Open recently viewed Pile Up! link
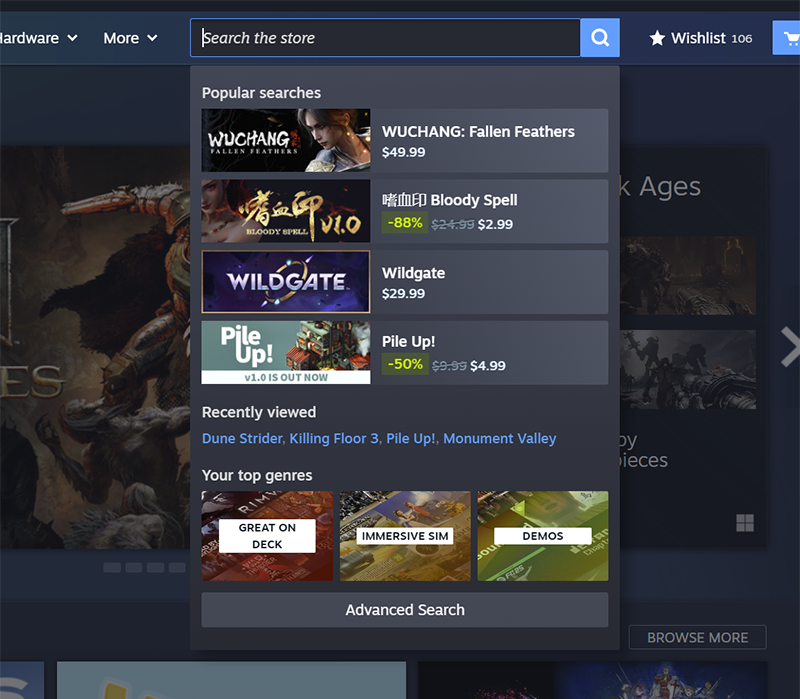Viewport: 800px width, 699px height. click(x=411, y=439)
